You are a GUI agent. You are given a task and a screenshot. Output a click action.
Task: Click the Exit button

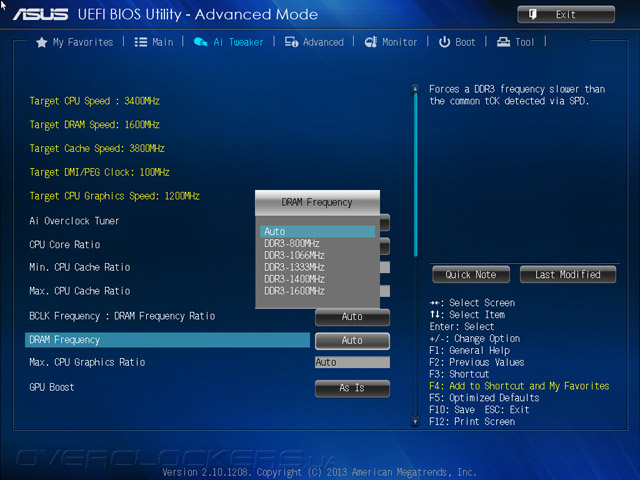(x=566, y=15)
